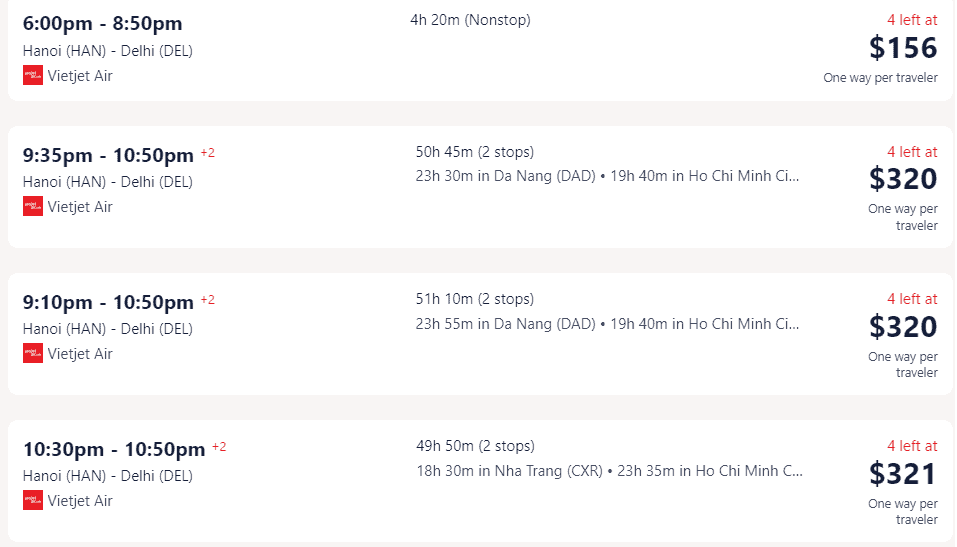The height and width of the screenshot is (547, 957).
Task: Open the 6:00pm - 8:50pm flight card
Action: [480, 49]
